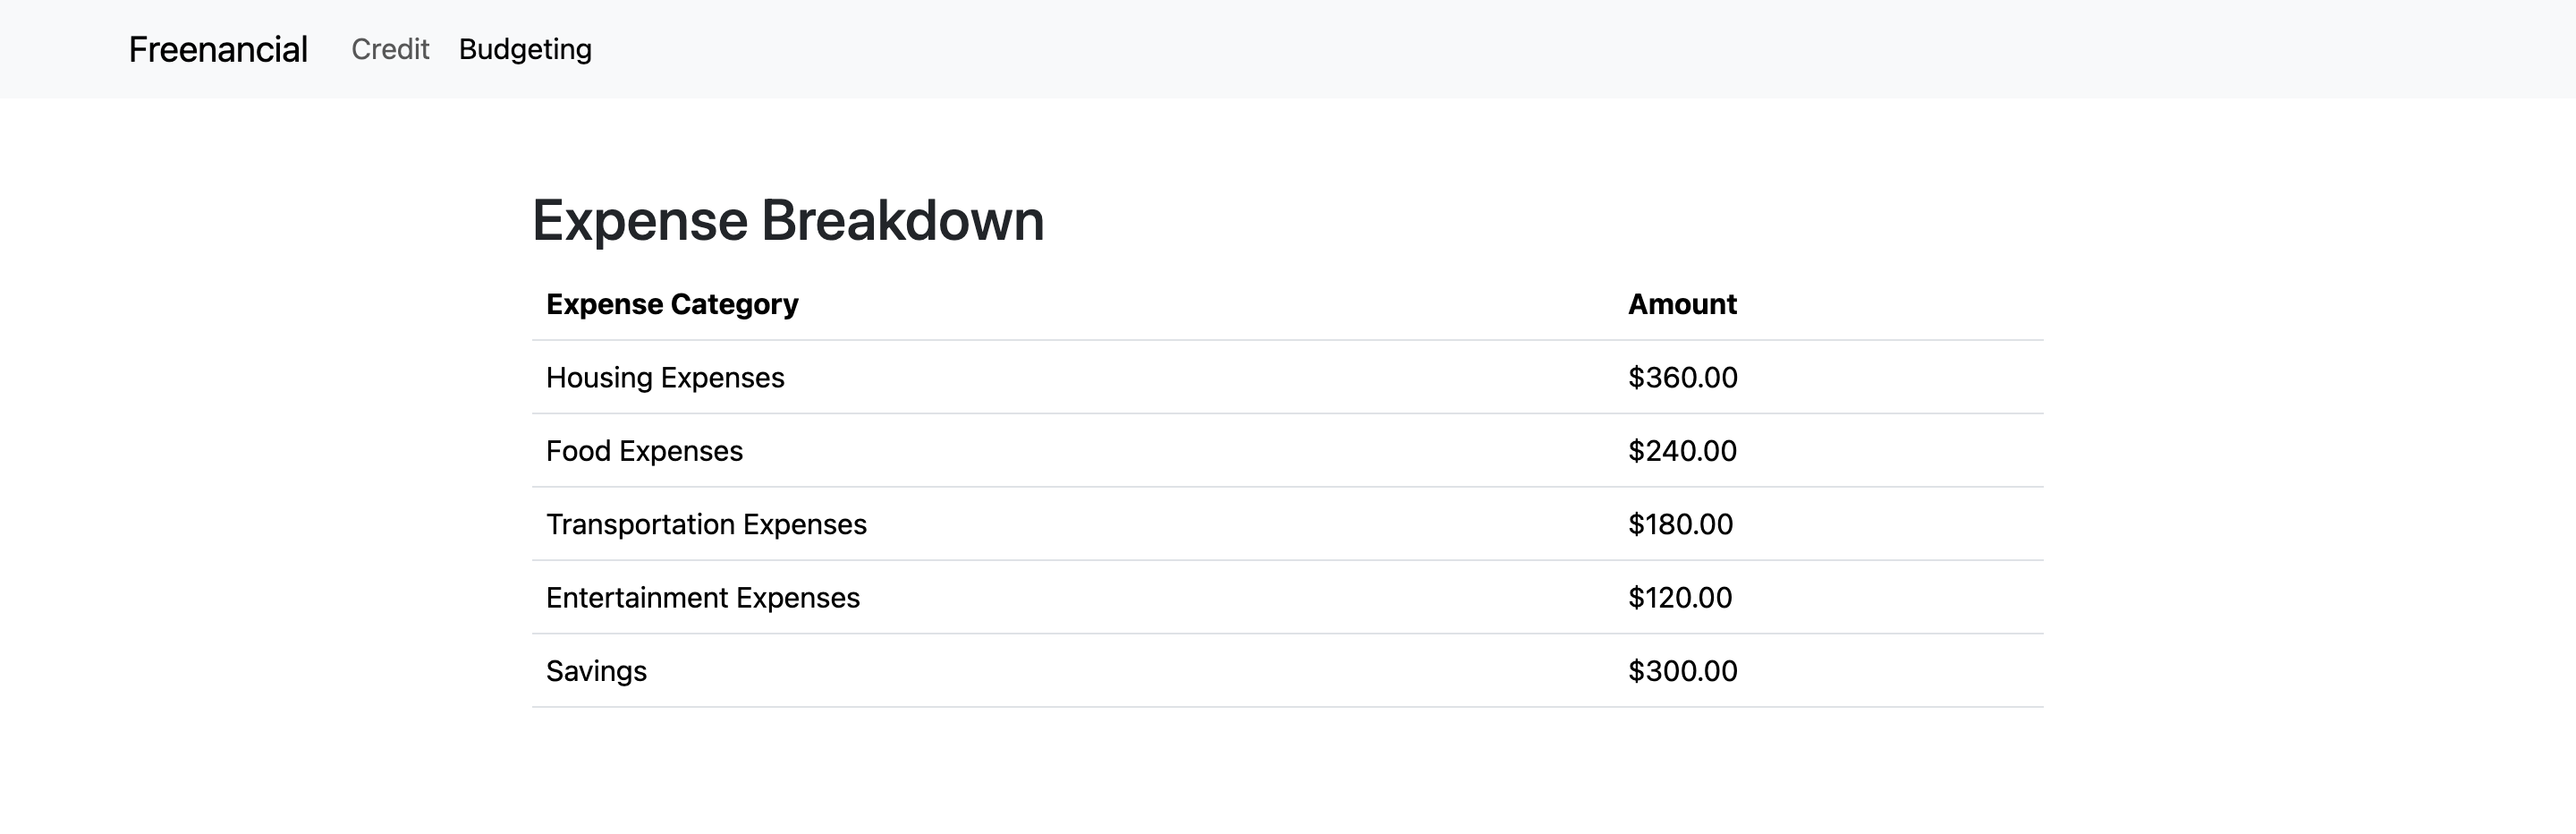Select the Expense Category column header
The width and height of the screenshot is (2576, 834).
672,304
